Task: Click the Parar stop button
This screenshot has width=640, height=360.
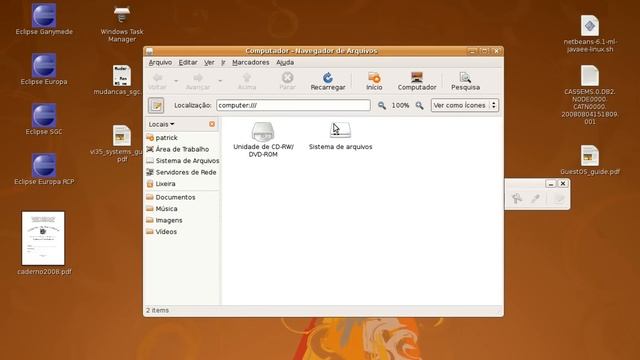Action: click(x=287, y=81)
